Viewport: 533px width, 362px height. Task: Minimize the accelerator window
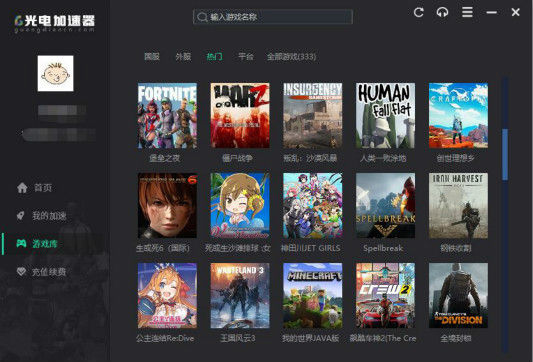pyautogui.click(x=492, y=13)
